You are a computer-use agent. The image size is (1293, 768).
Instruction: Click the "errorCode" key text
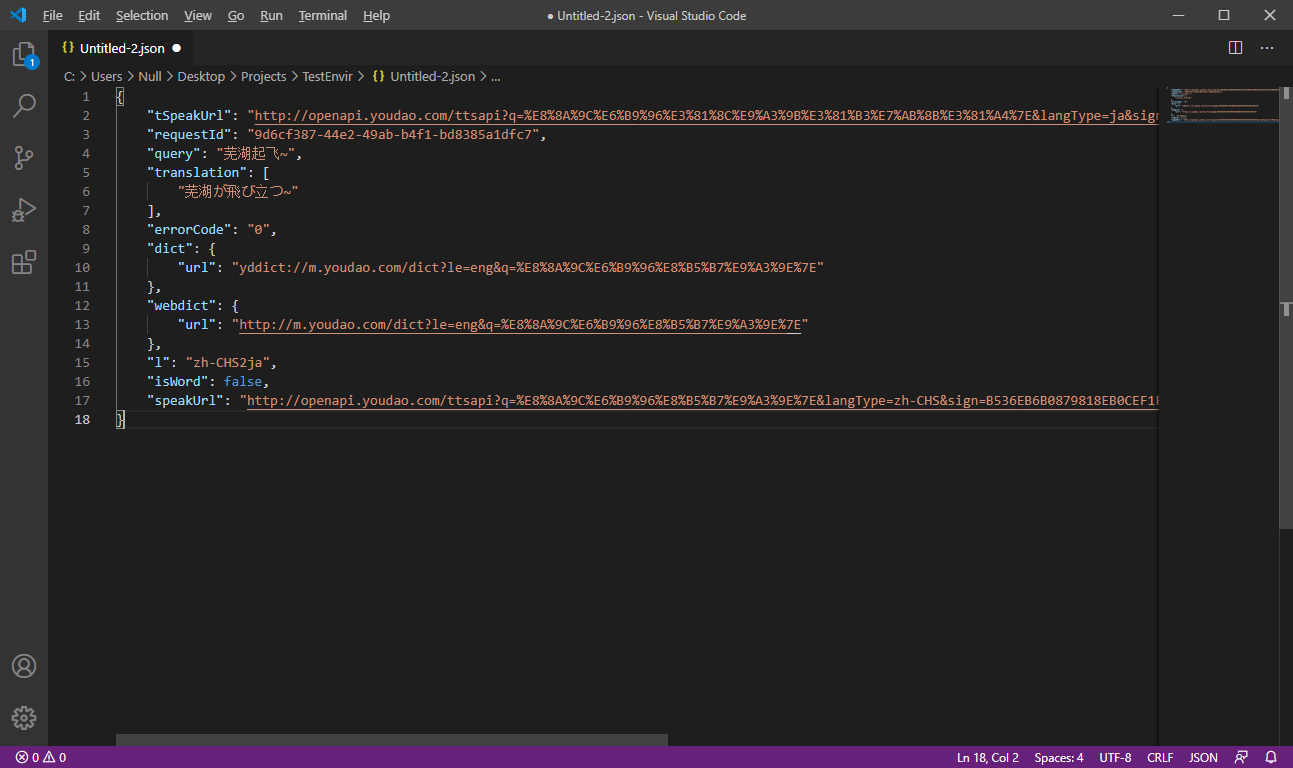(x=190, y=230)
